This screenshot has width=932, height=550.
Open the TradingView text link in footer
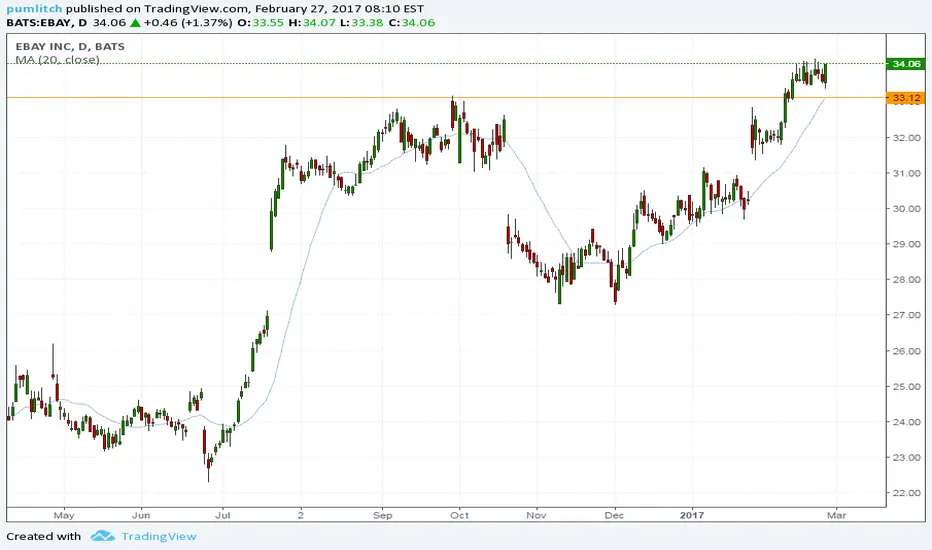(159, 536)
